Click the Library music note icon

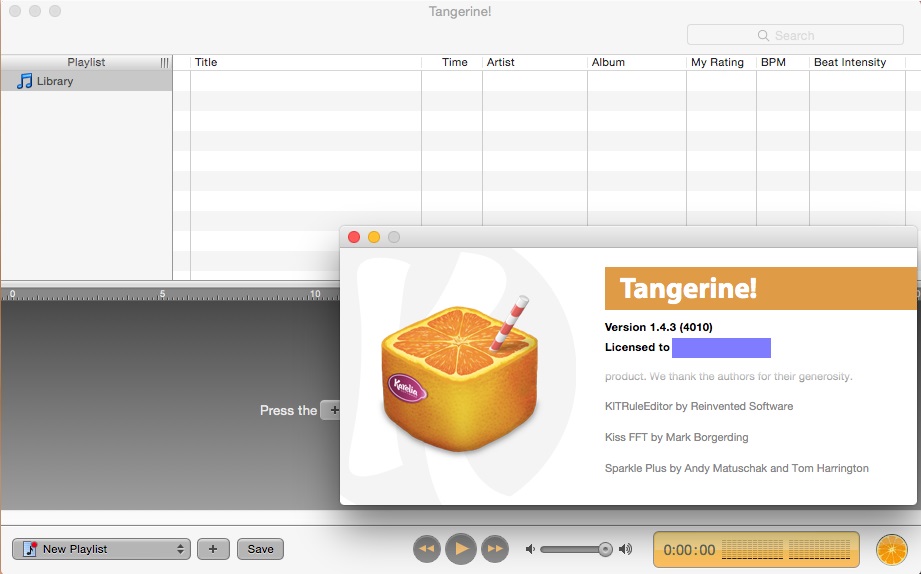(25, 81)
